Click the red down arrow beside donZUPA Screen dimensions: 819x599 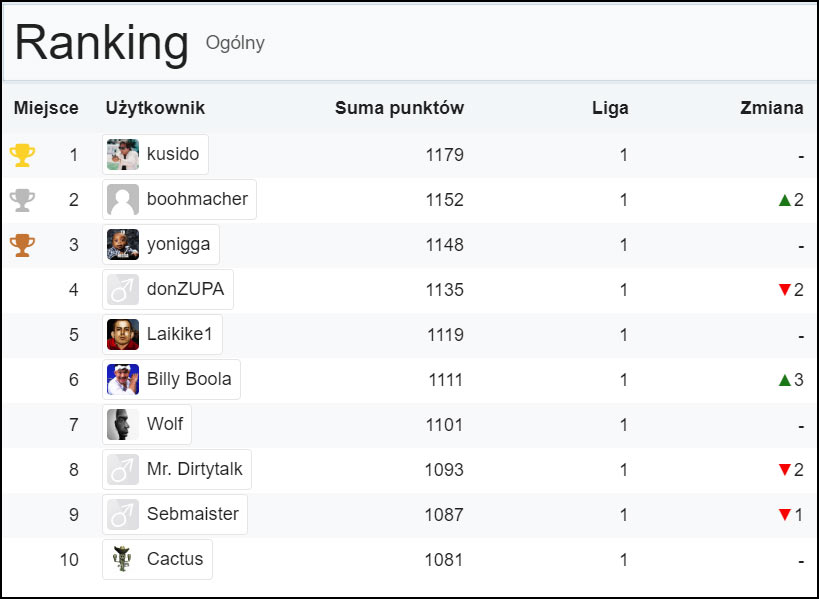(x=785, y=289)
